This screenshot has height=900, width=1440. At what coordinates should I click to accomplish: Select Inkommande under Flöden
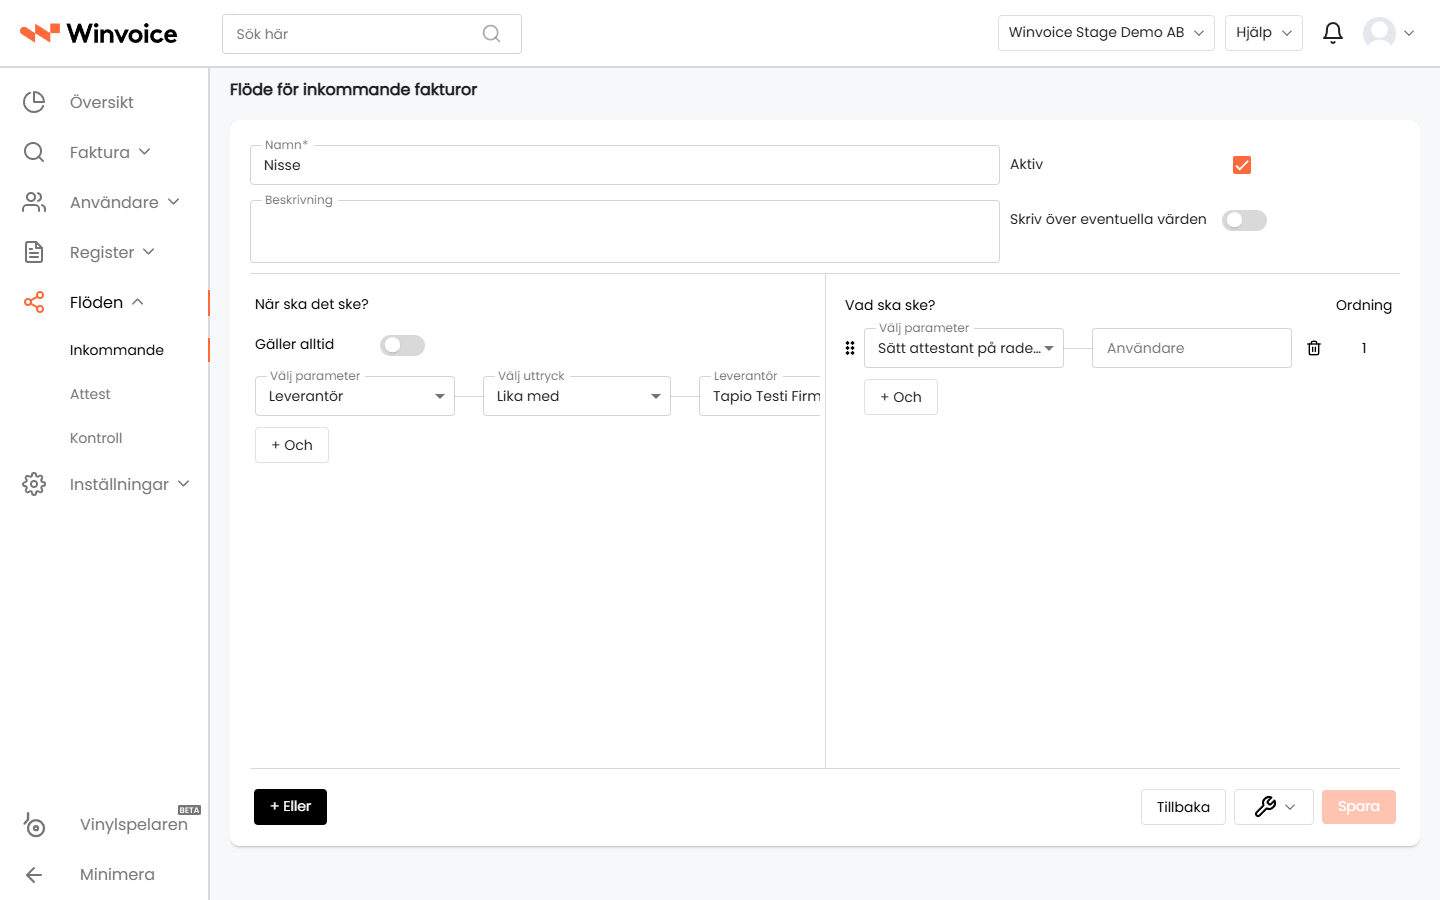117,350
